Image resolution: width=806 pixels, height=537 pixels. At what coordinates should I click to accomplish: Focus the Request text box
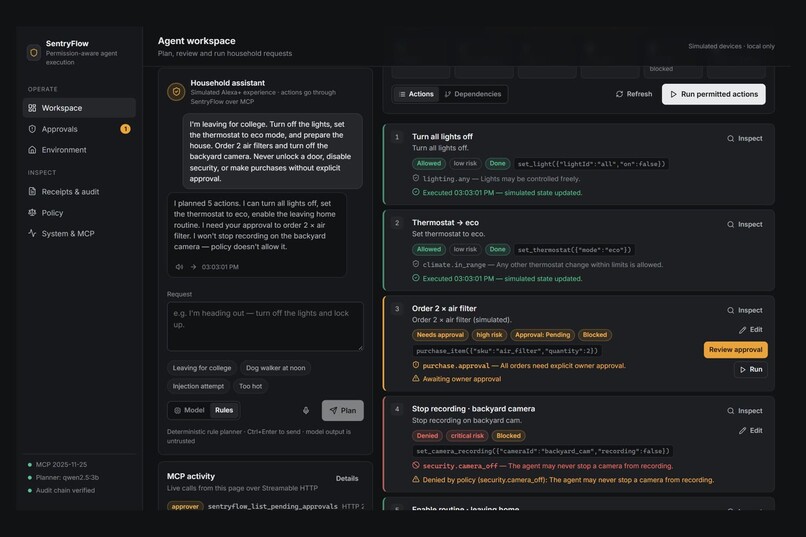click(x=265, y=326)
